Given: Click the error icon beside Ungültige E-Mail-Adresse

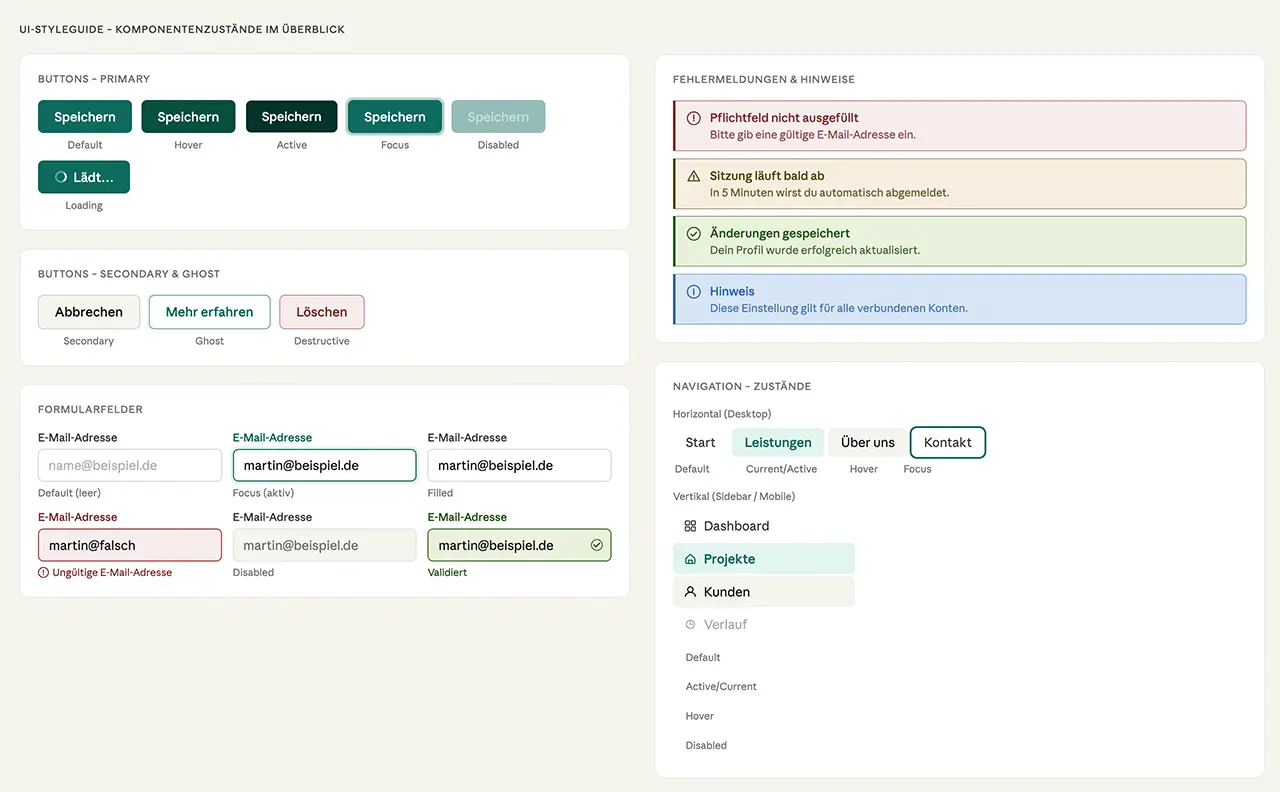Looking at the screenshot, I should [x=43, y=572].
